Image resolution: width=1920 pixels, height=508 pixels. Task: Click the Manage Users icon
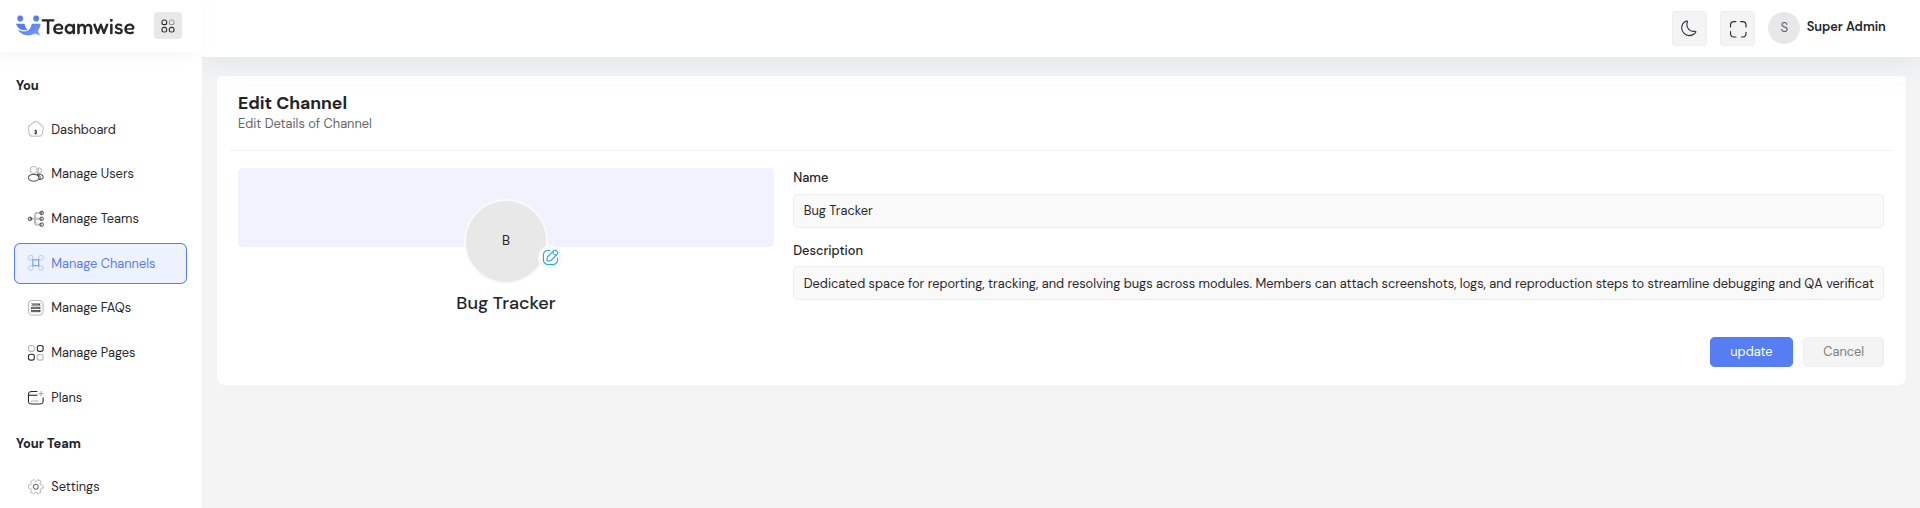(x=36, y=174)
